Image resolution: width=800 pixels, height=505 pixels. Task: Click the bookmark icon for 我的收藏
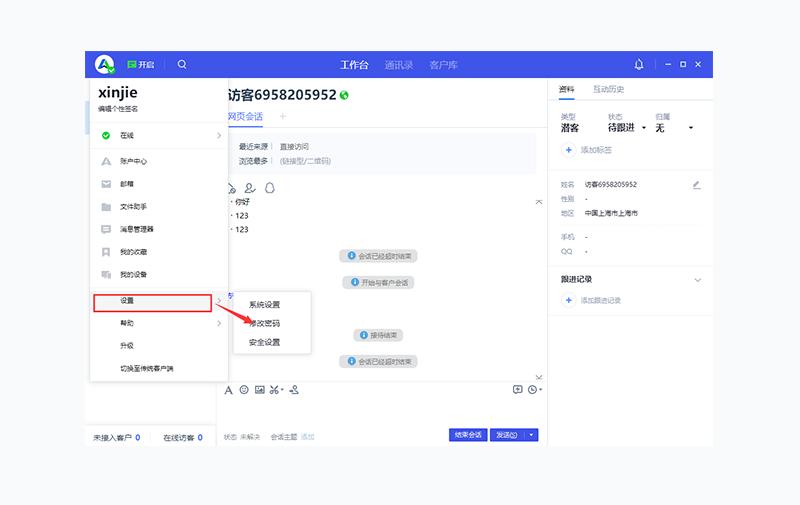(106, 252)
